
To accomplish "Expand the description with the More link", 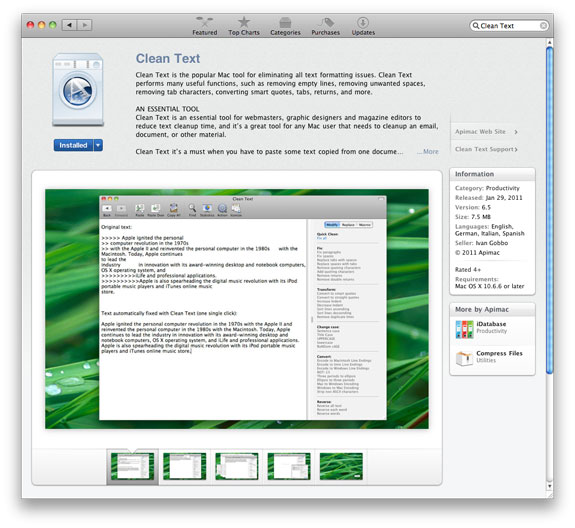I will point(428,151).
